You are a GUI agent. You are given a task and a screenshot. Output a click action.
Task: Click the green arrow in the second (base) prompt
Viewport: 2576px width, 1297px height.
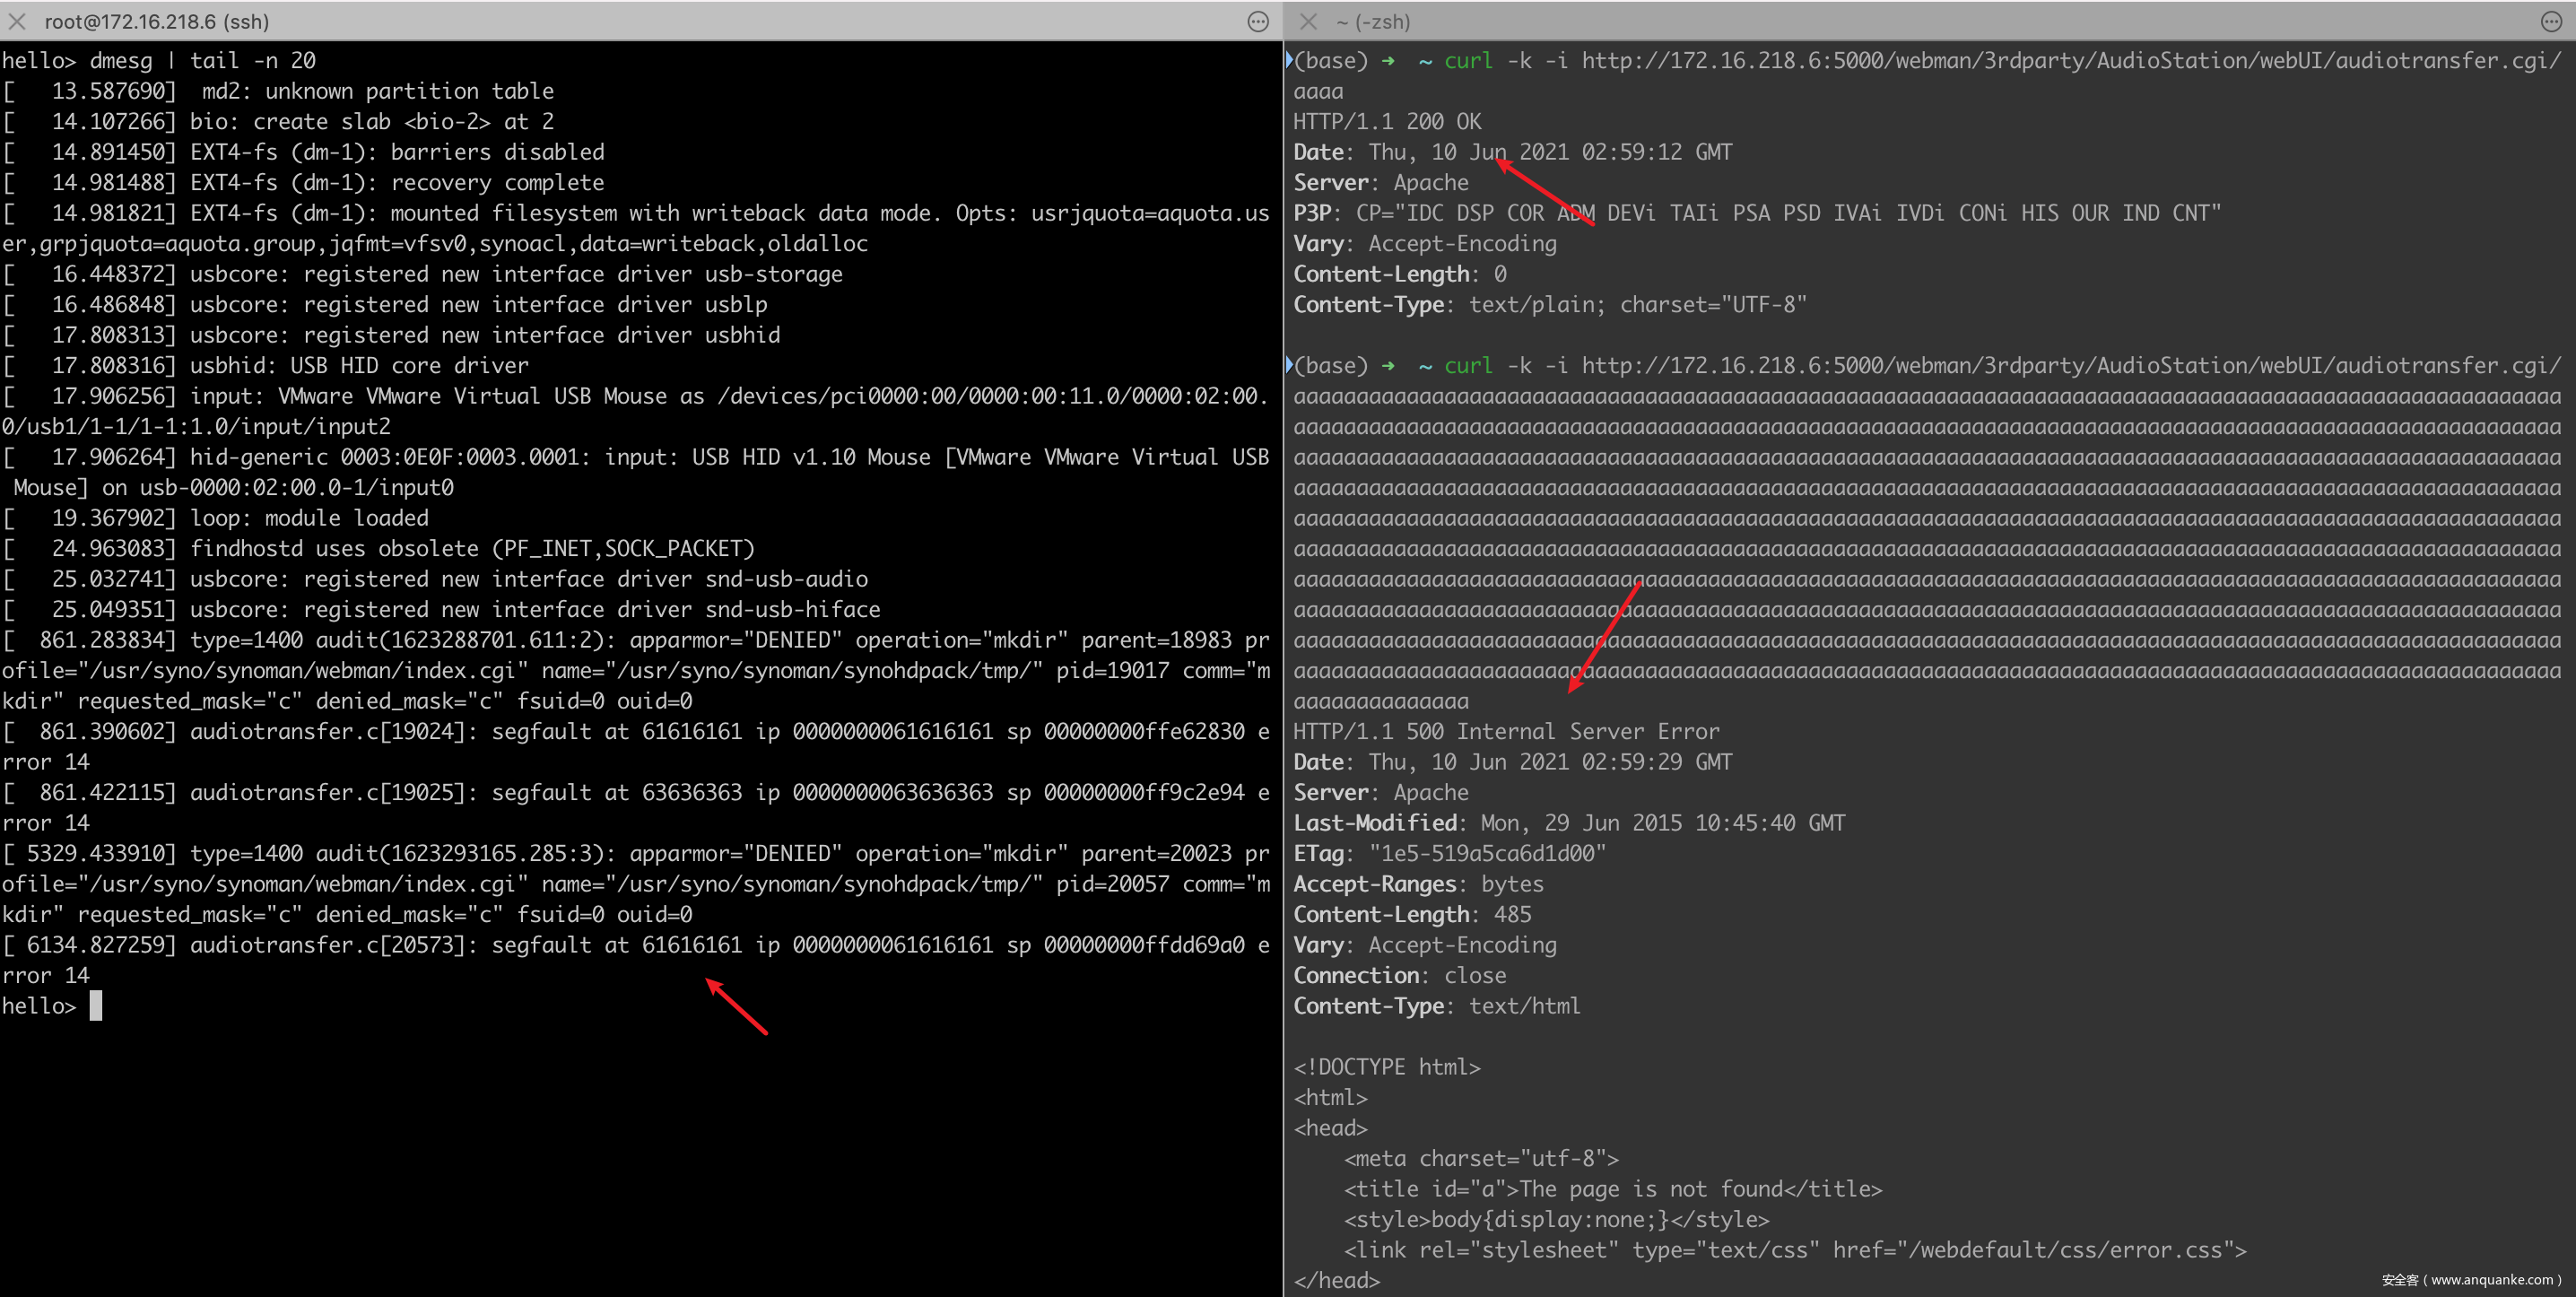click(1388, 366)
